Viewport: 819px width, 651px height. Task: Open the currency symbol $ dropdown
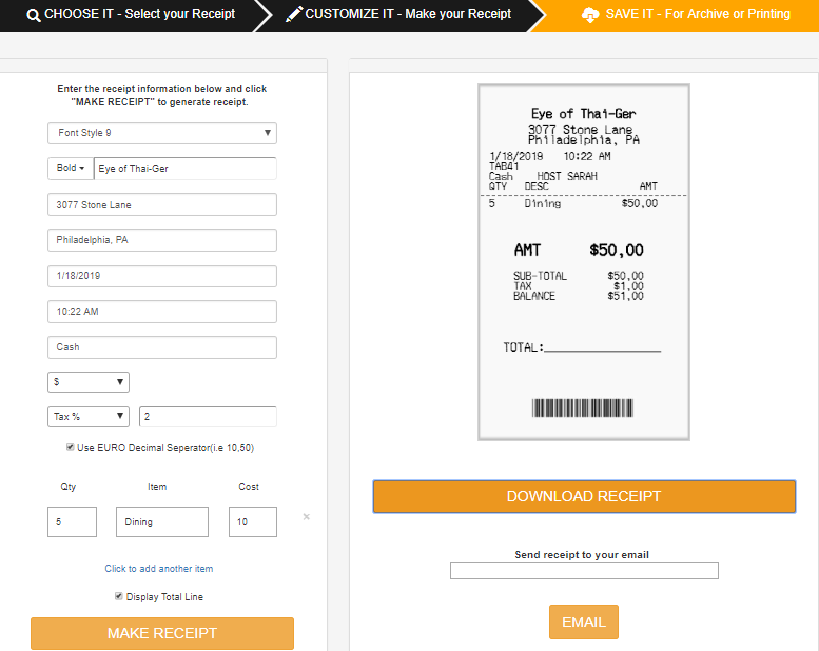click(x=88, y=382)
